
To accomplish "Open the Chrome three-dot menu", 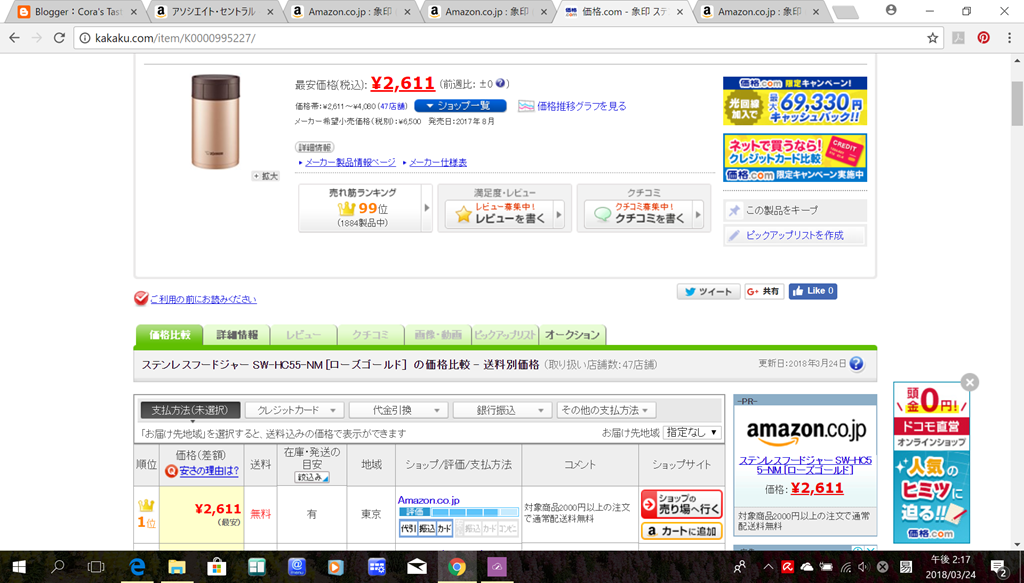I will [x=1009, y=38].
